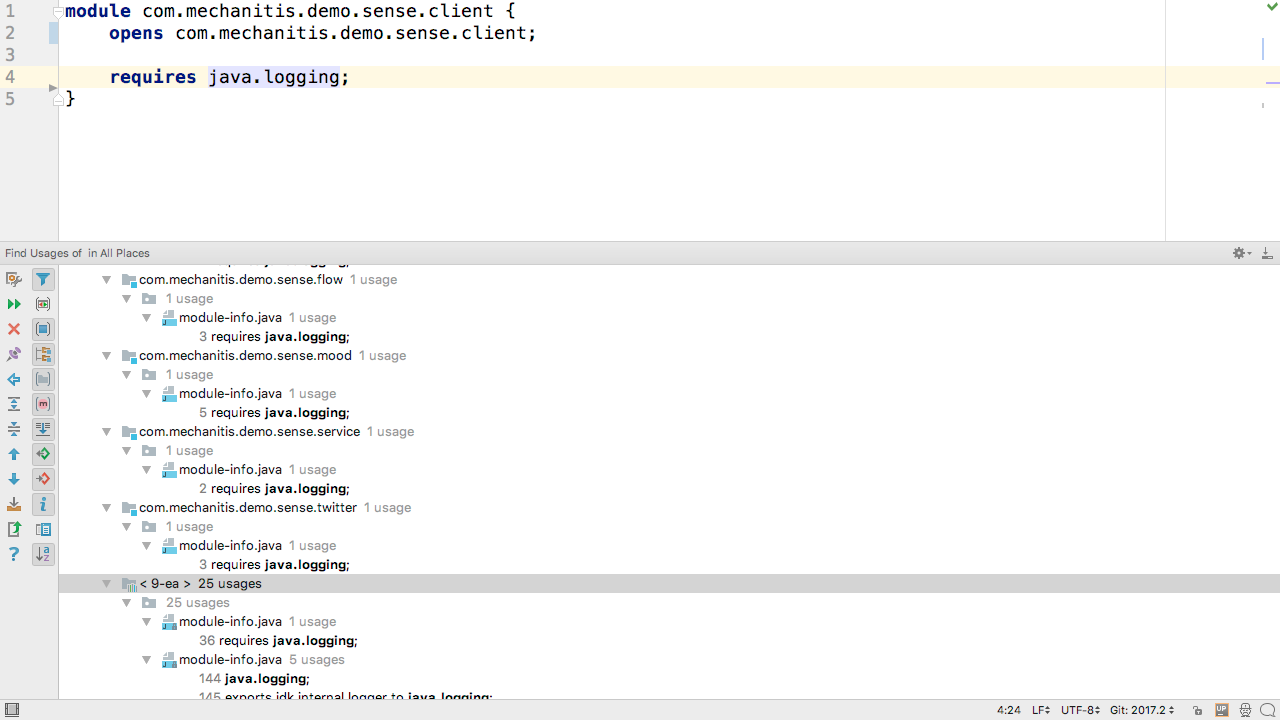1280x720 pixels.
Task: Close the usages tab with red X
Action: [x=14, y=329]
